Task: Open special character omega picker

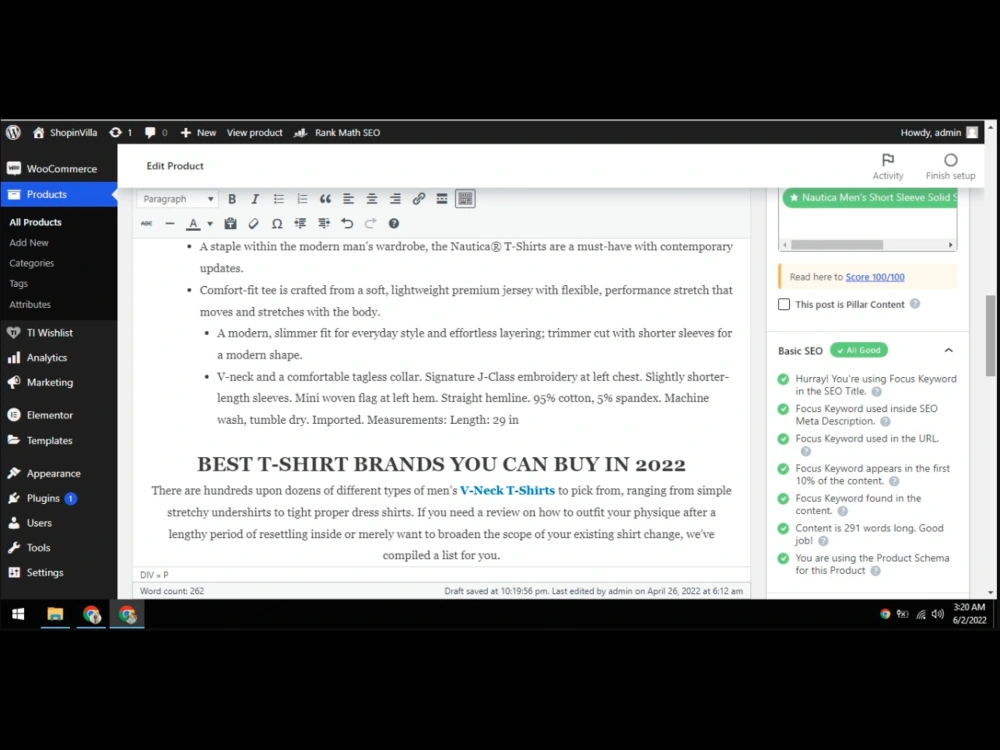Action: 277,223
